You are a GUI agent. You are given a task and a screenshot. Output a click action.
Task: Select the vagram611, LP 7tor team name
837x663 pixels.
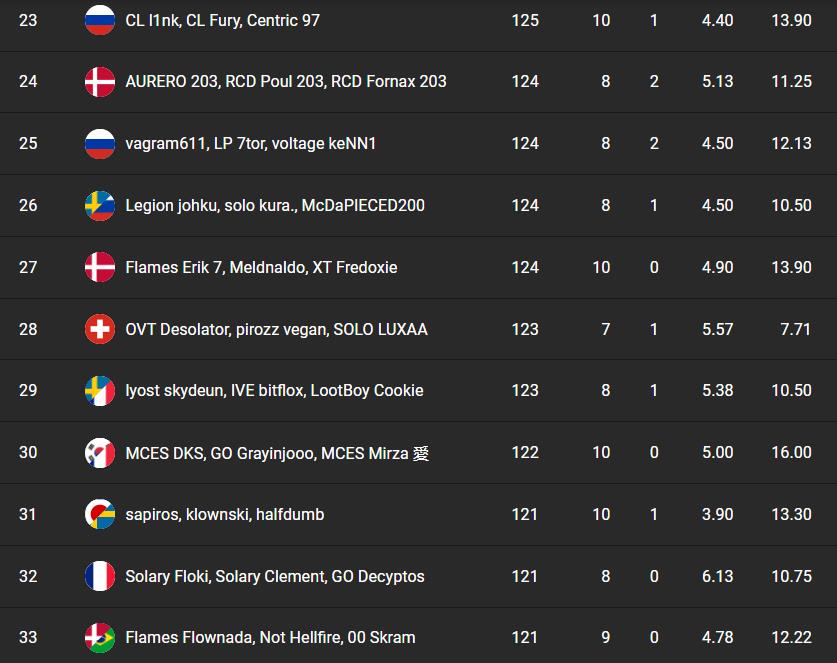[x=251, y=144]
